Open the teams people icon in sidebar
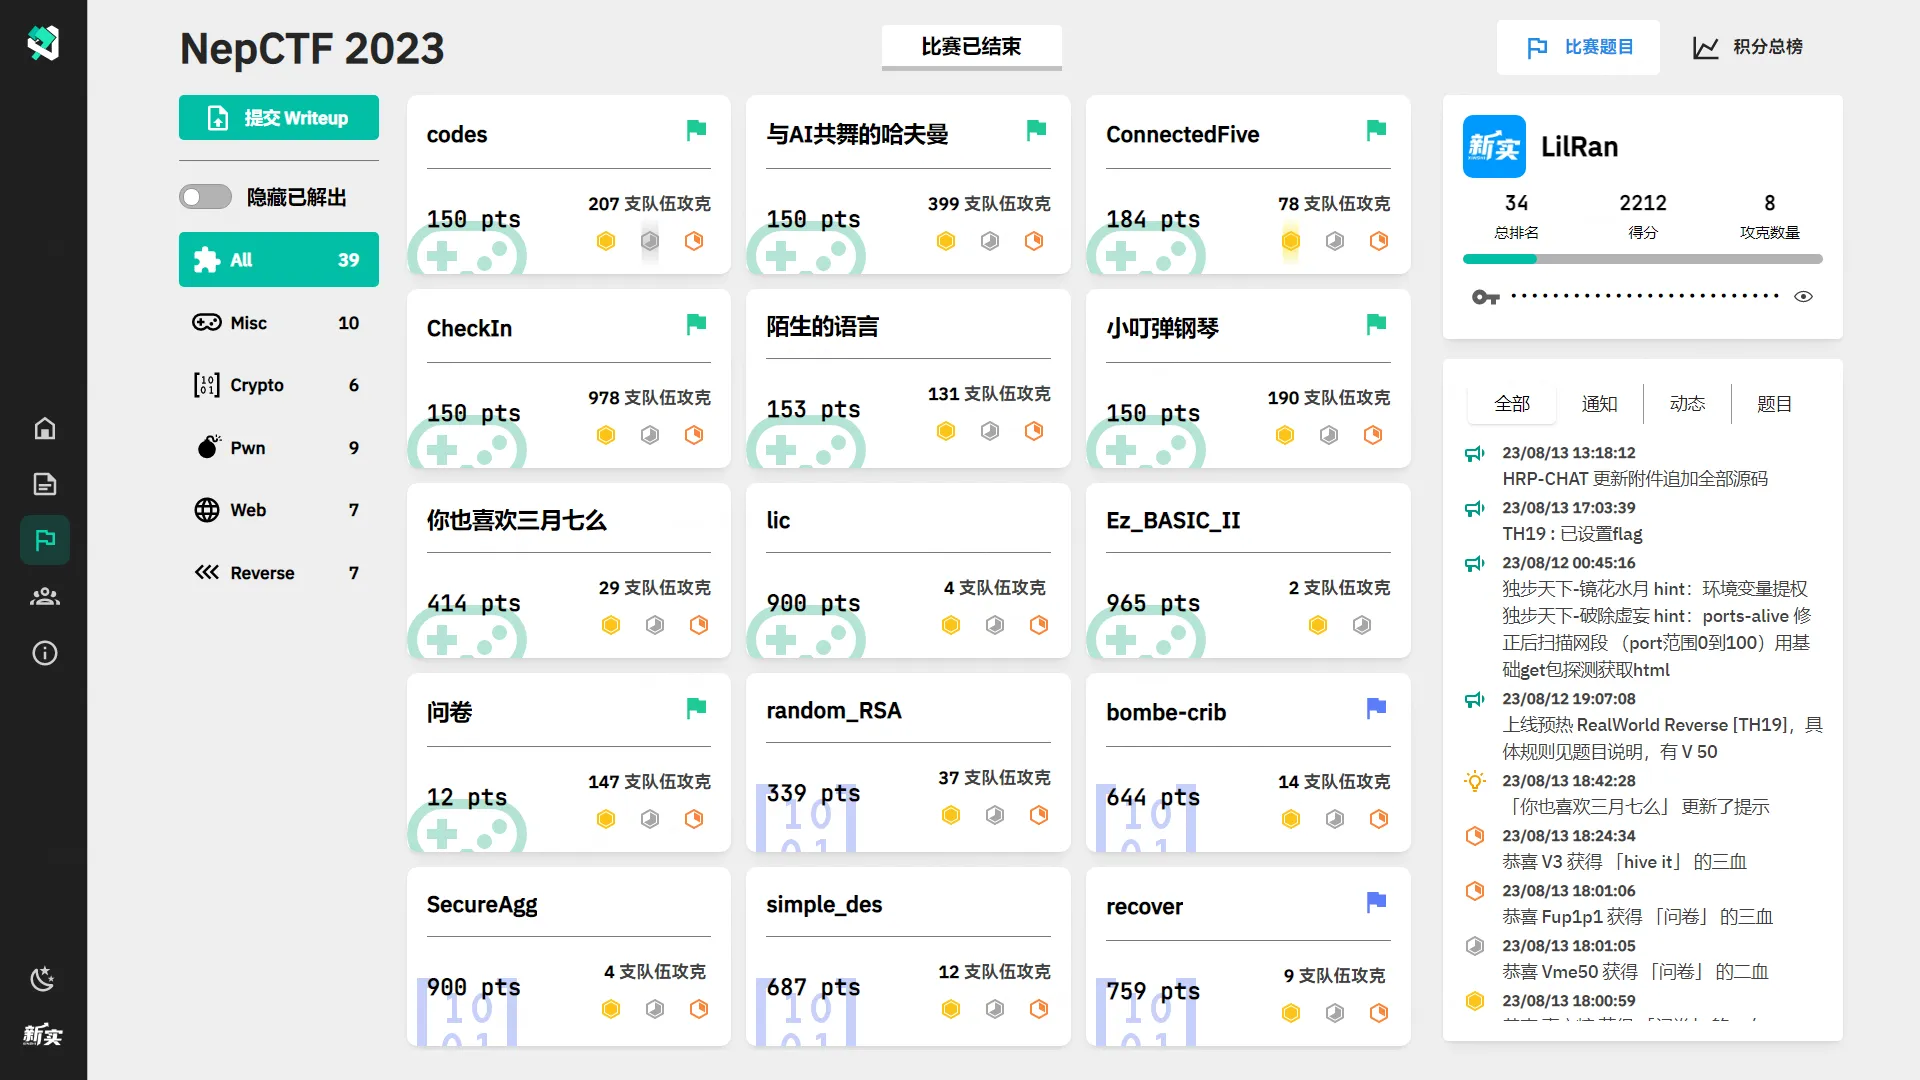This screenshot has width=1920, height=1080. (x=45, y=597)
